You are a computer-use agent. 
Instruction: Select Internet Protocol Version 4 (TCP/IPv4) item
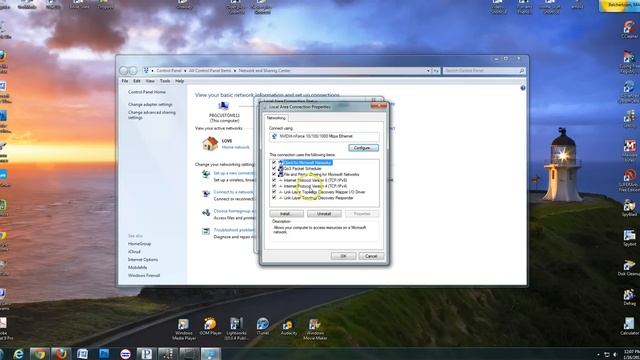click(x=315, y=186)
